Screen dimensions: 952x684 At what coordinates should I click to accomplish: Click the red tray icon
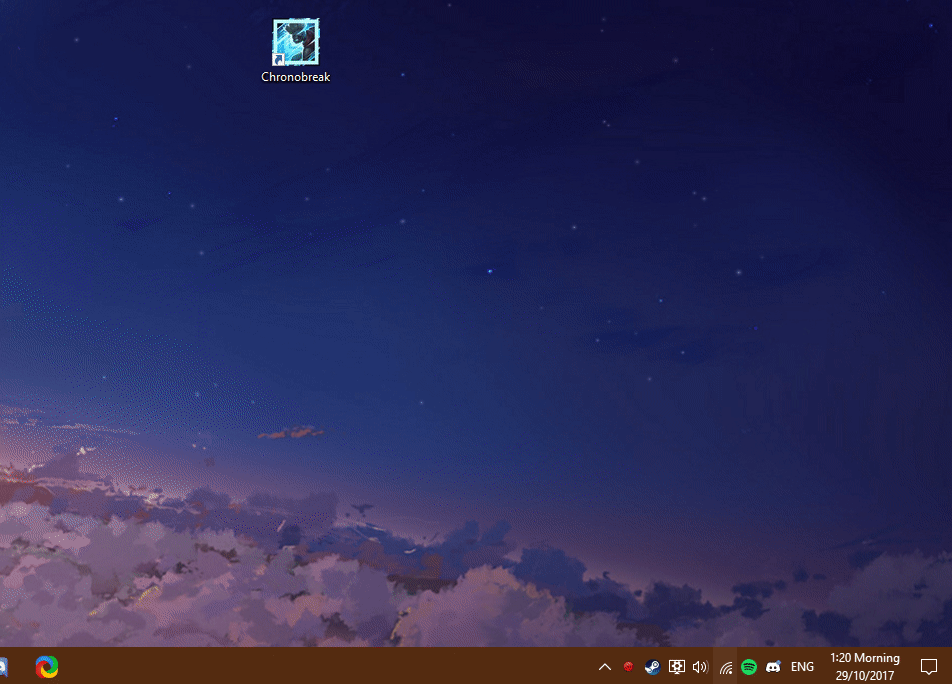(628, 667)
